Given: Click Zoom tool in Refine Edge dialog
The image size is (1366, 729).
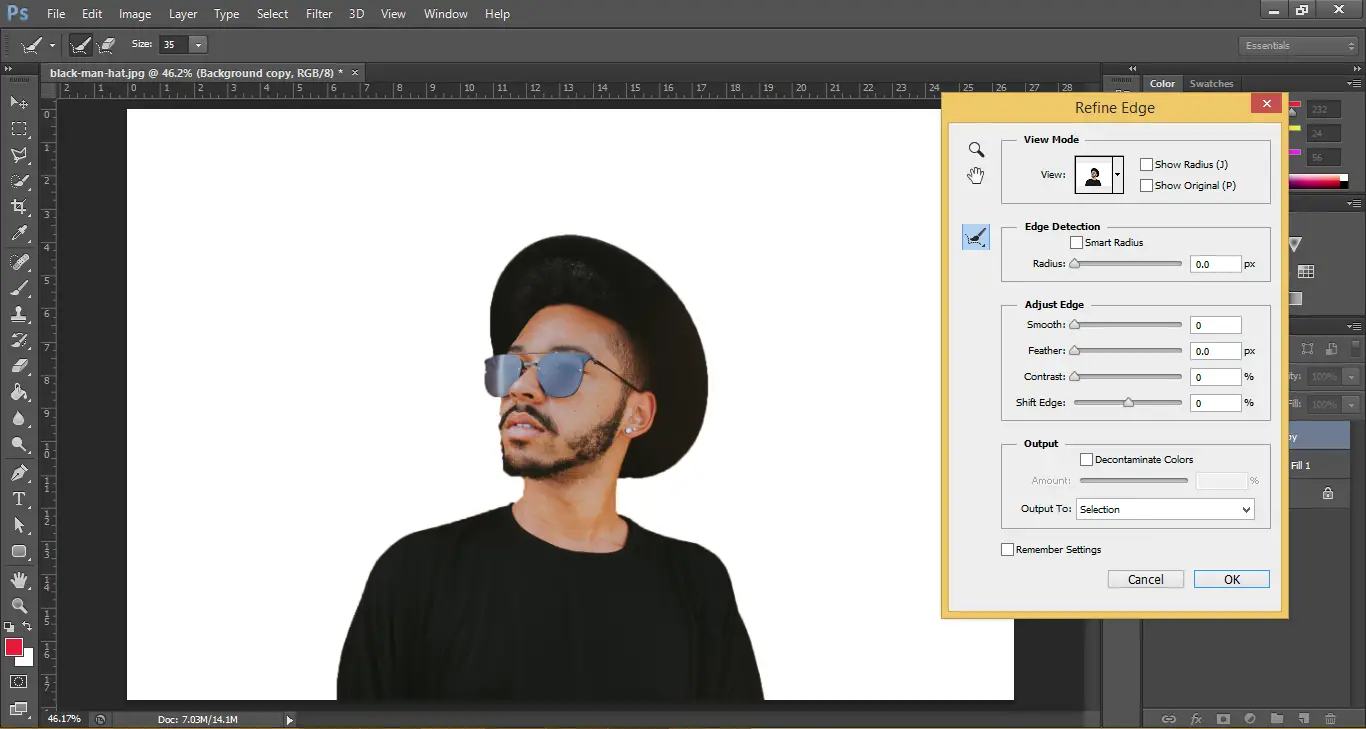Looking at the screenshot, I should 976,150.
